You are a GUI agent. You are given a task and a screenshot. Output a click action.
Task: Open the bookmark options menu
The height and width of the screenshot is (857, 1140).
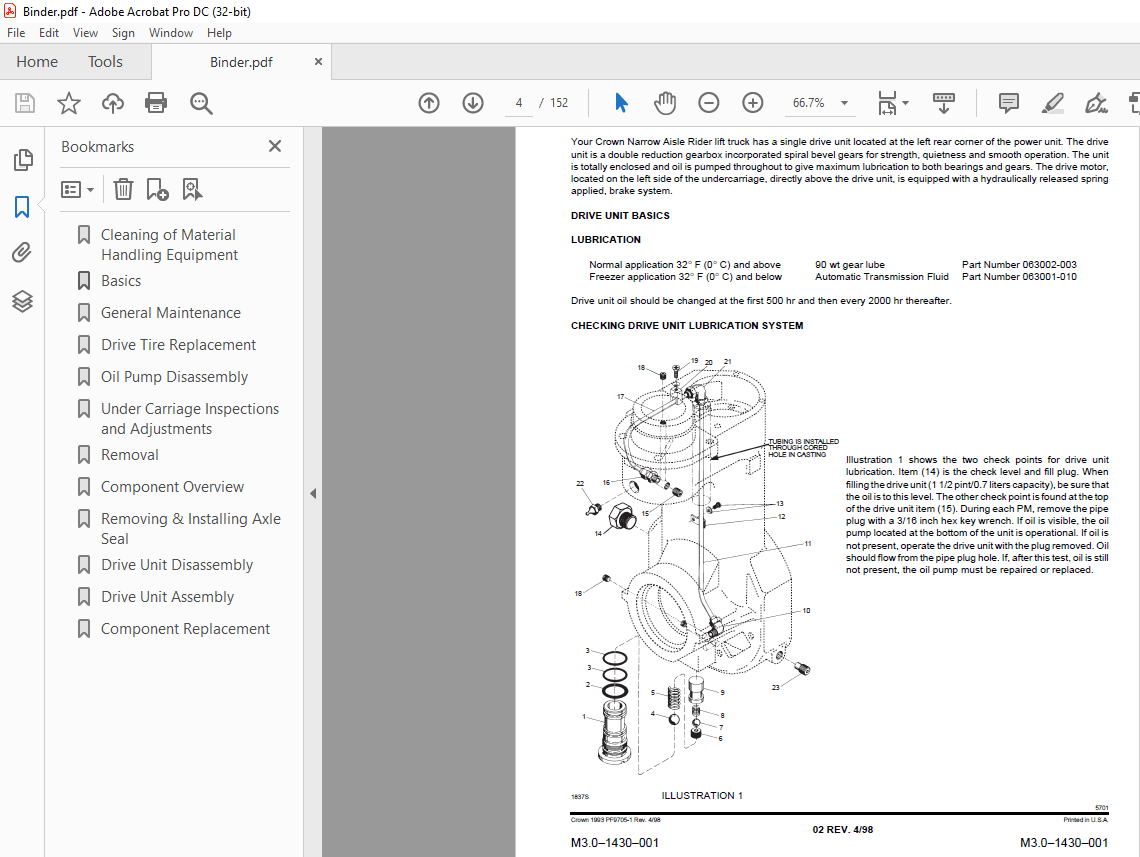[x=77, y=189]
